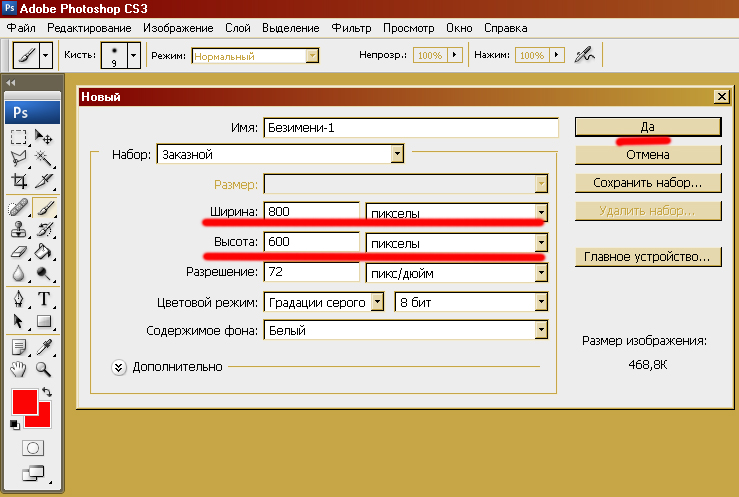Toggle the Airbrush option

point(584,55)
